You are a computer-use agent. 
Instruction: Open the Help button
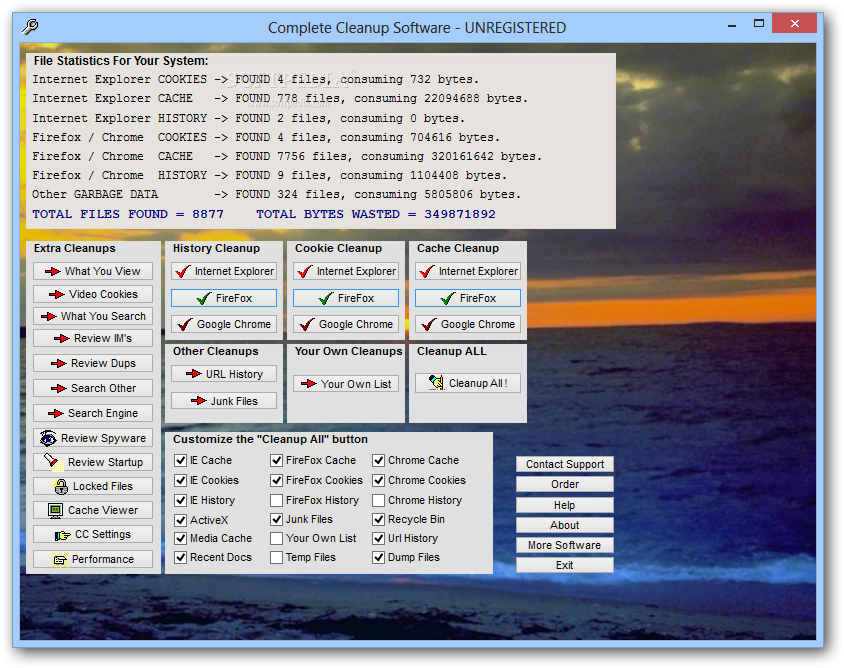tap(565, 505)
